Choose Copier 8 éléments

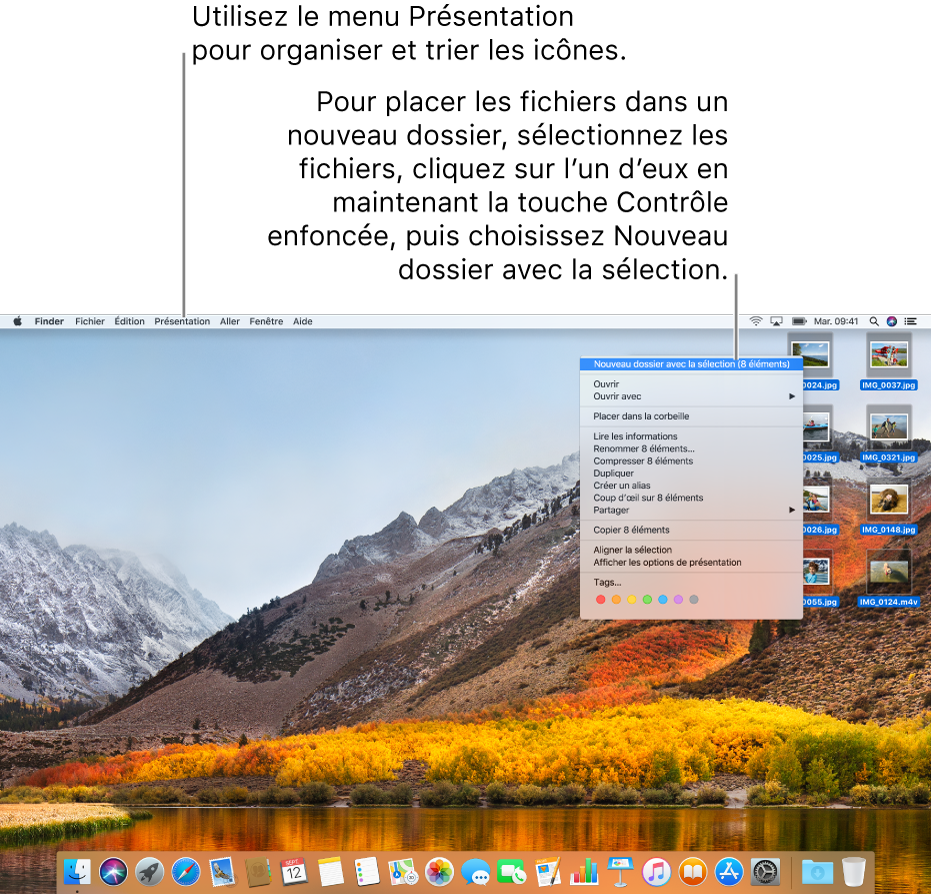pos(691,530)
